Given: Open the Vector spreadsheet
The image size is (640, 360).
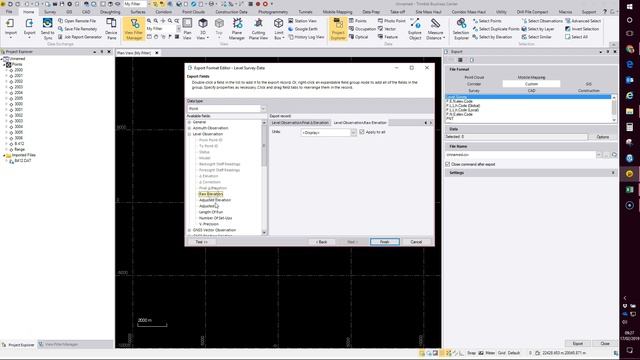Looking at the screenshot, I should click(387, 29).
